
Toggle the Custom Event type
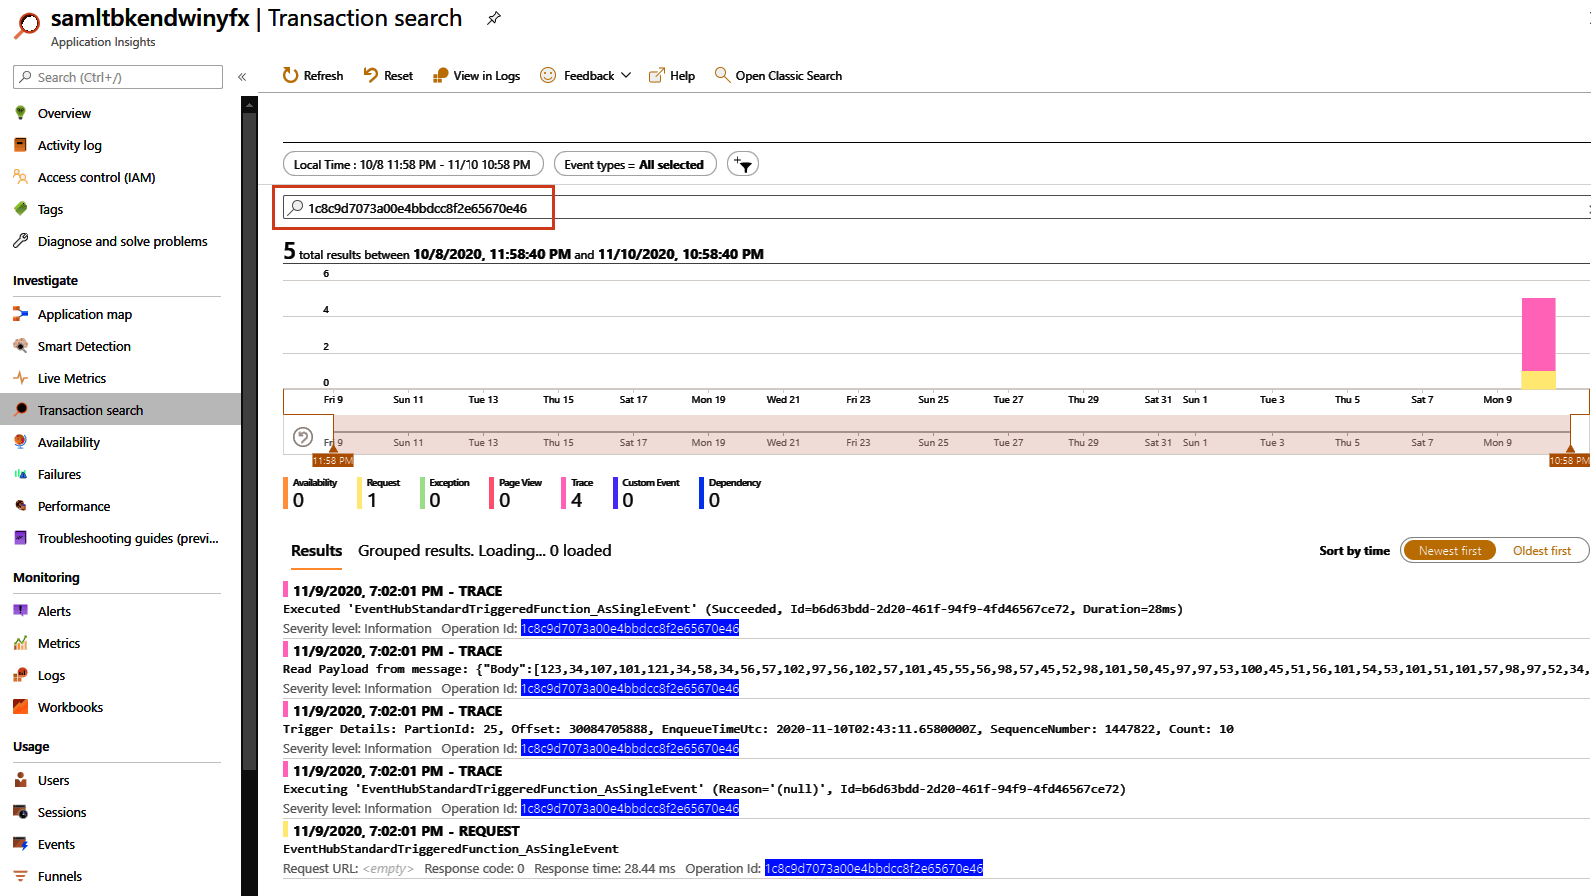[x=648, y=493]
